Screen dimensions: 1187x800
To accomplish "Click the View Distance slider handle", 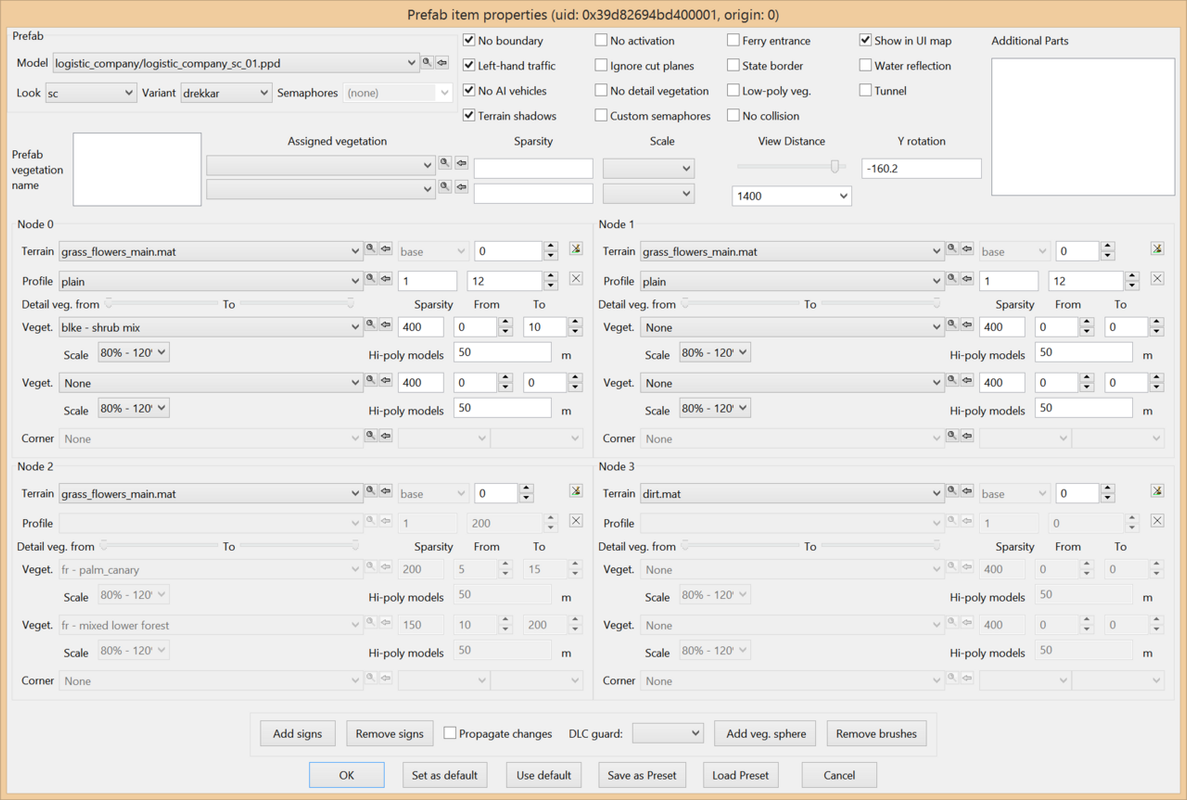I will [835, 167].
